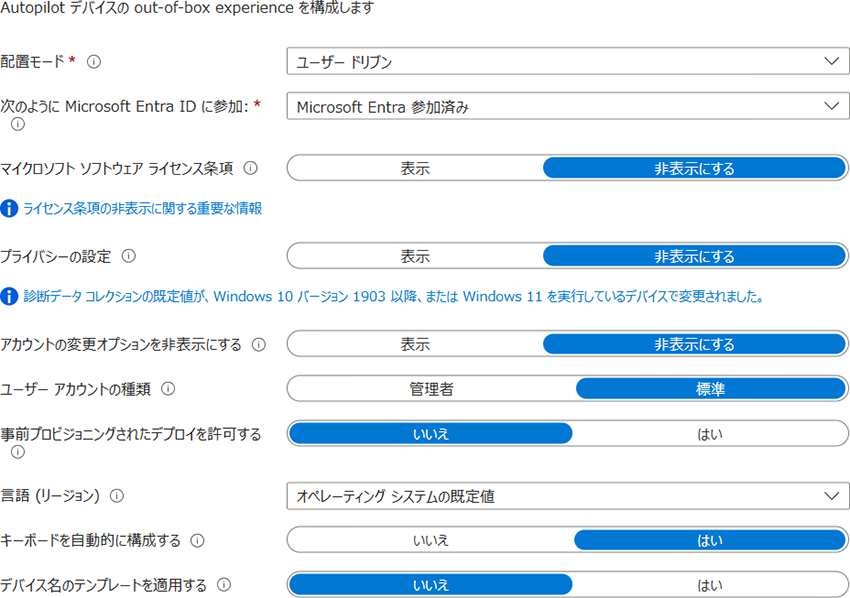This screenshot has height=598, width=850.
Task: Click the info icon beside アカウントの変更オプション
Action: coord(259,344)
